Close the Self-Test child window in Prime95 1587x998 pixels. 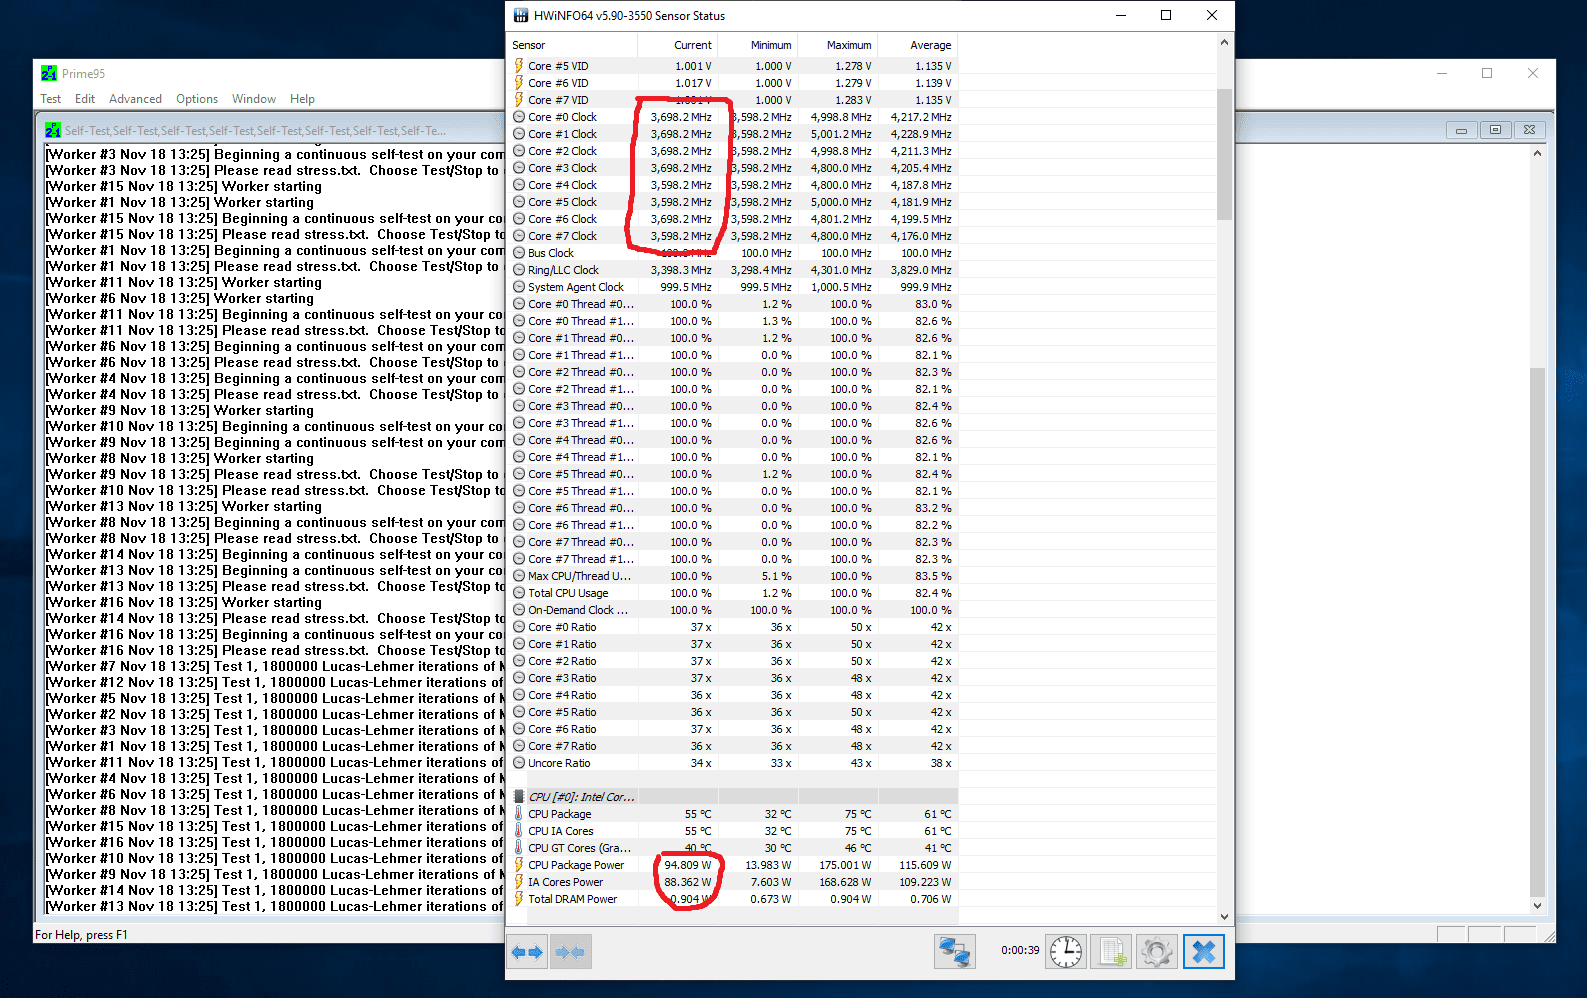[x=1529, y=130]
